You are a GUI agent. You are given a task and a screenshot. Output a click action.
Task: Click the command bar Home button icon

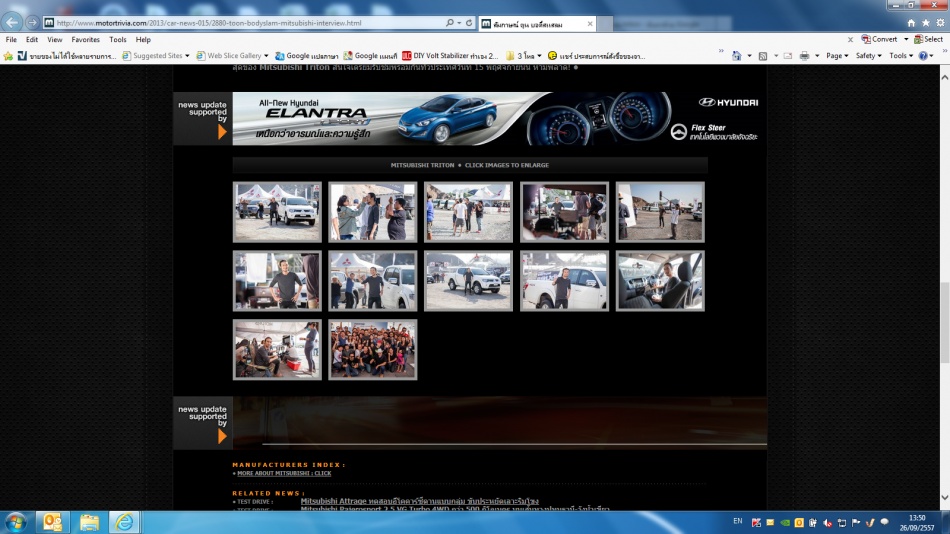(737, 56)
